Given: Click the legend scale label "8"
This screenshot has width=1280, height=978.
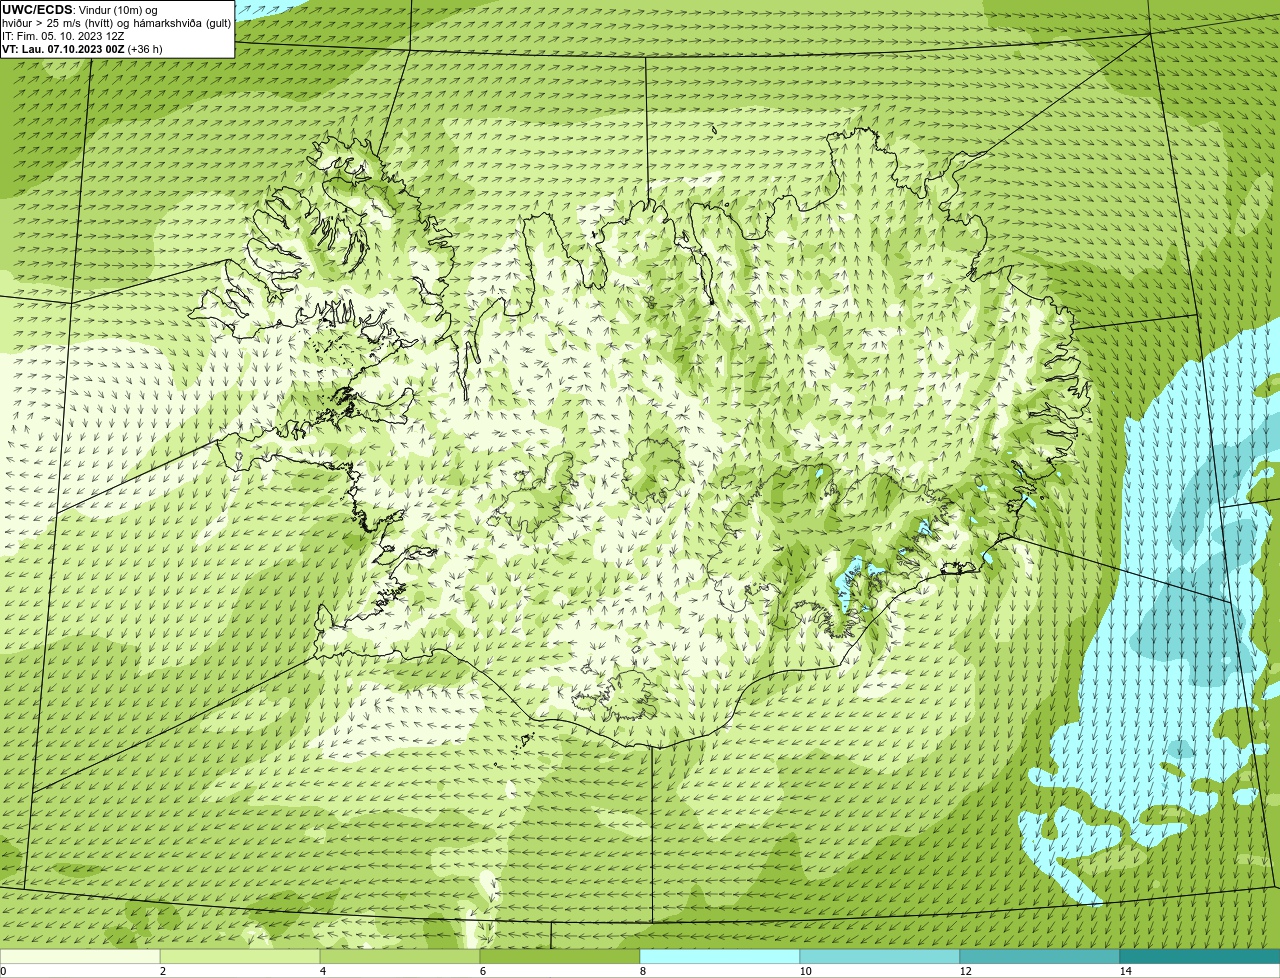Looking at the screenshot, I should tap(642, 971).
